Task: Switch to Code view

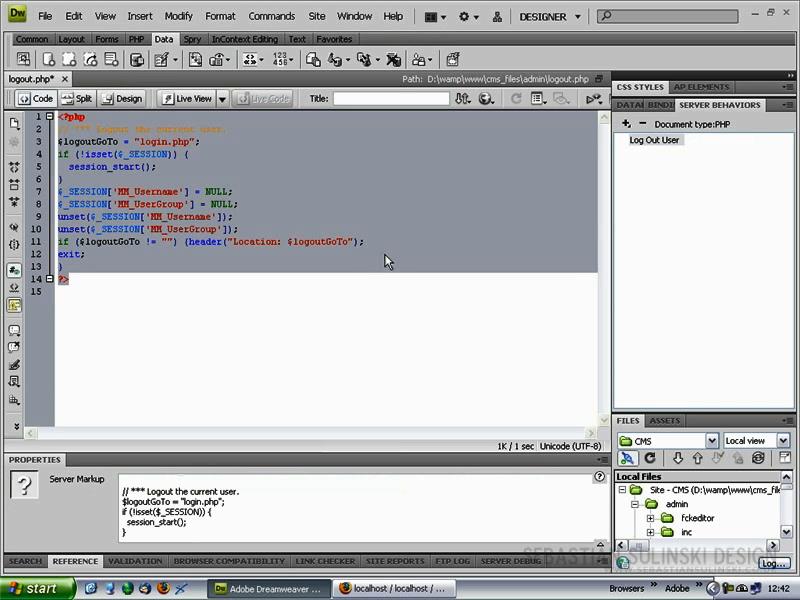Action: (35, 98)
